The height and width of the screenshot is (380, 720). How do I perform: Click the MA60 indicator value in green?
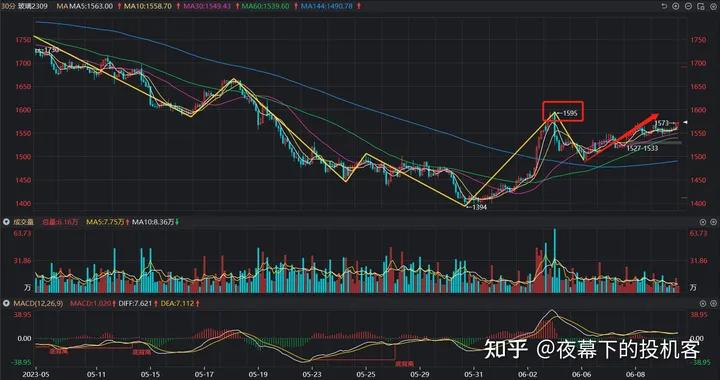tap(266, 6)
